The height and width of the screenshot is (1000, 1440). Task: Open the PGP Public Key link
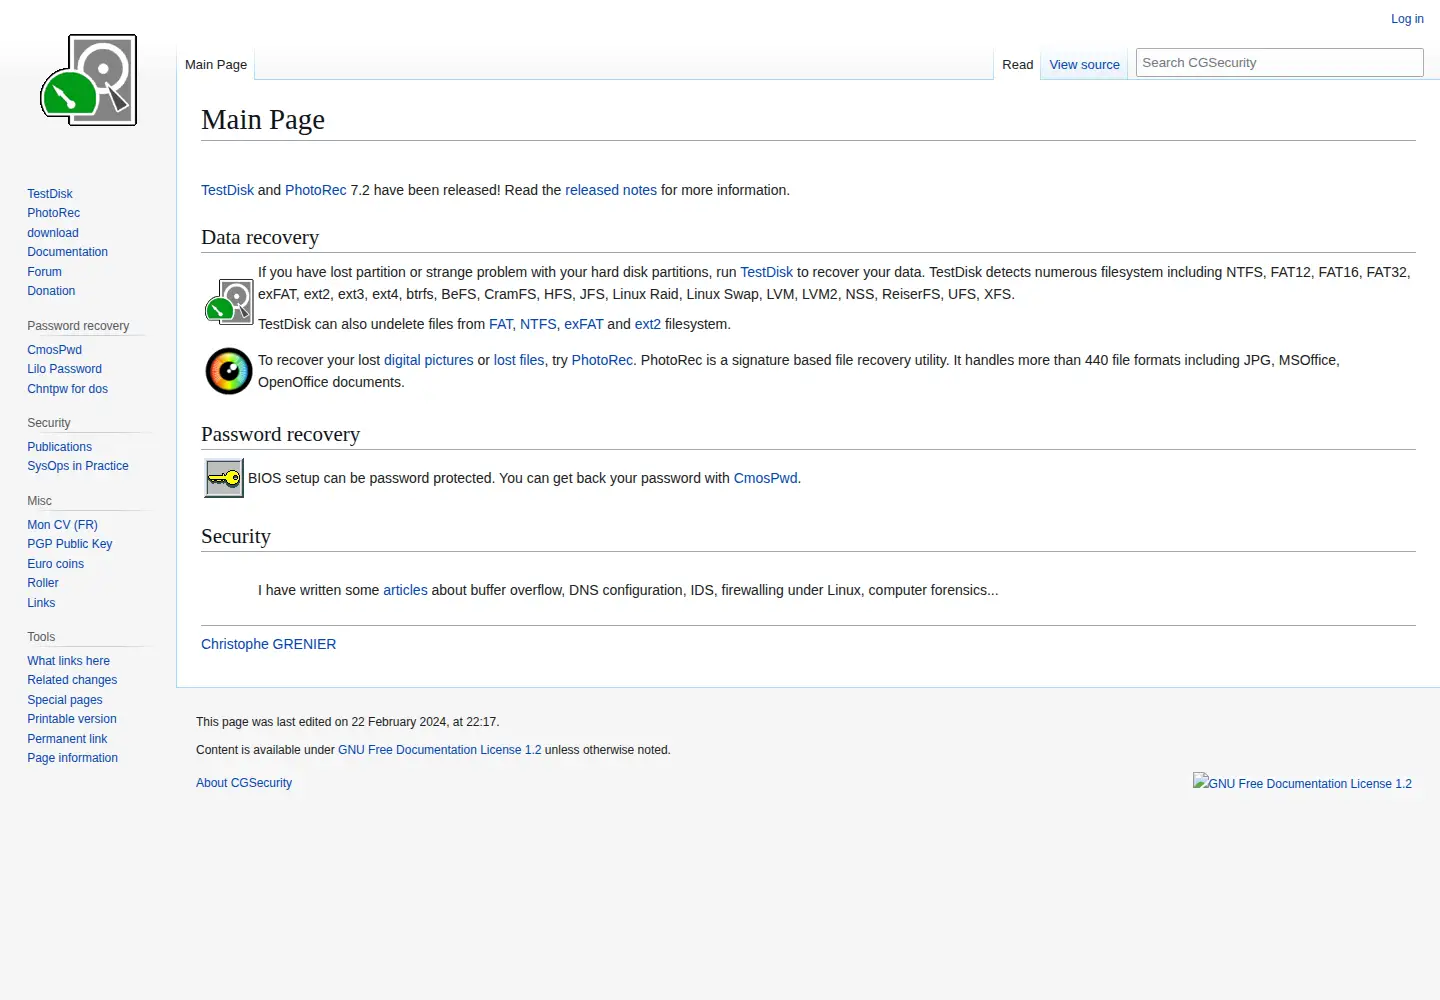point(70,544)
